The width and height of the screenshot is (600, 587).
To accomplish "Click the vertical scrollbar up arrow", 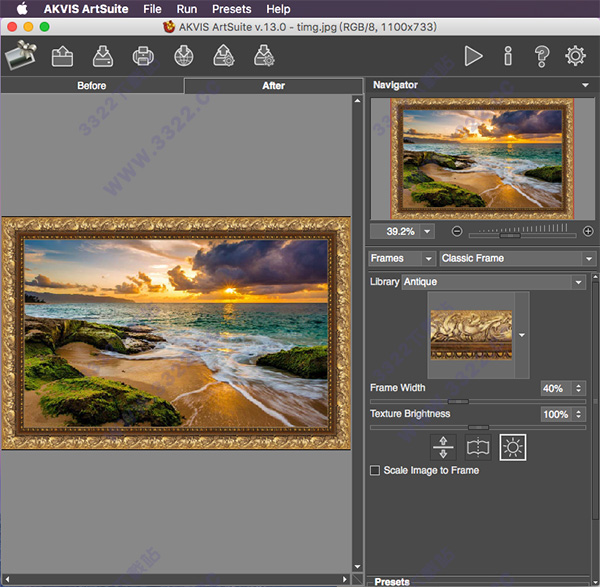I will [357, 101].
